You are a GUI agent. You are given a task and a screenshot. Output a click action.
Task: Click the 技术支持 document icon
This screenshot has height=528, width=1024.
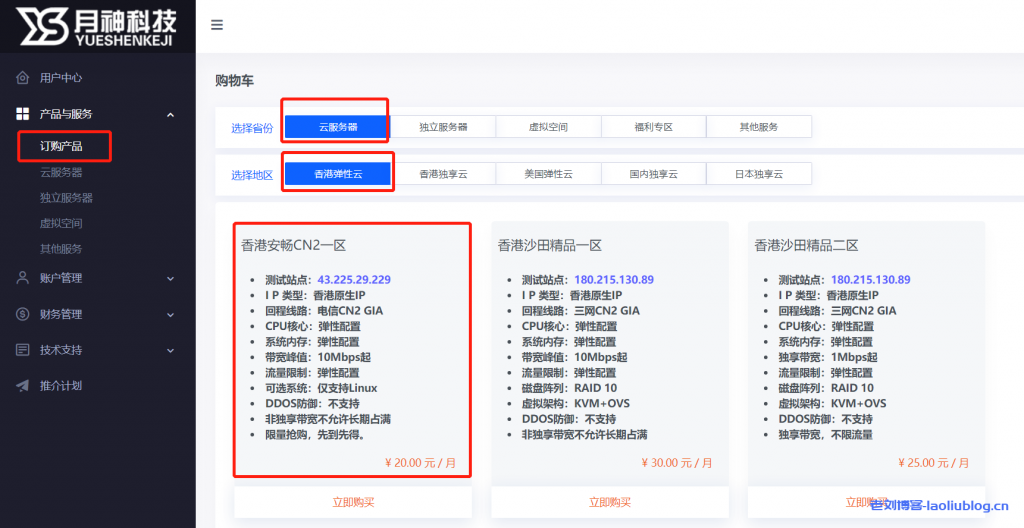[x=22, y=350]
